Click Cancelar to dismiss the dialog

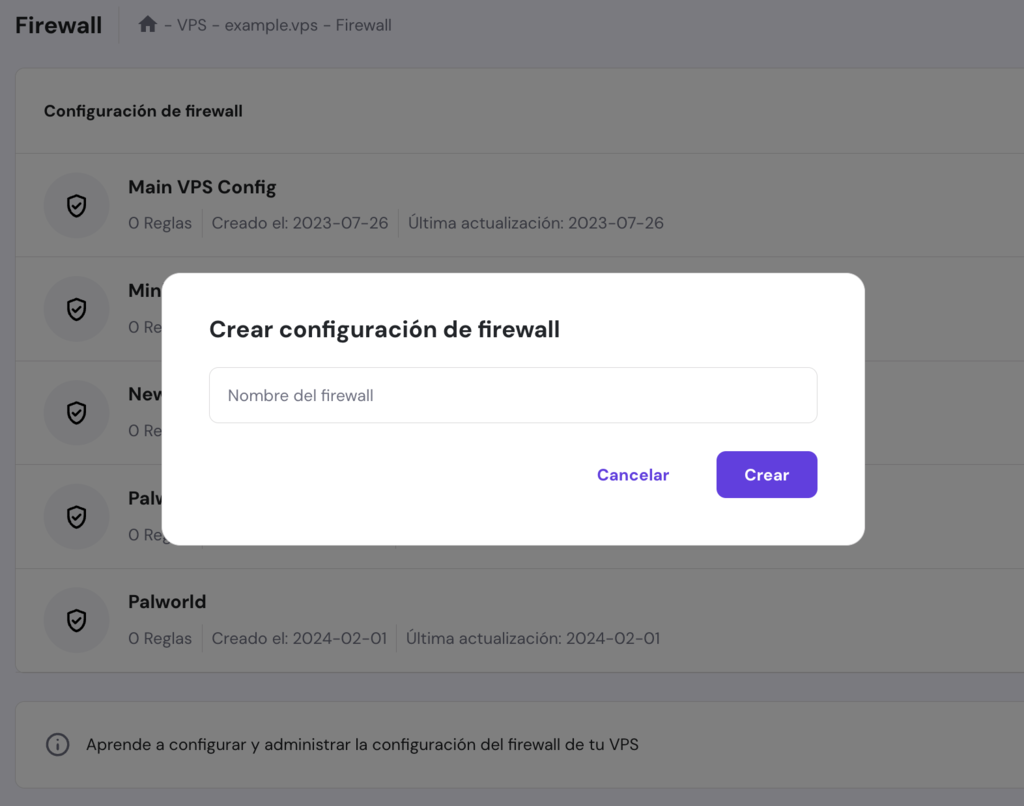(x=633, y=474)
